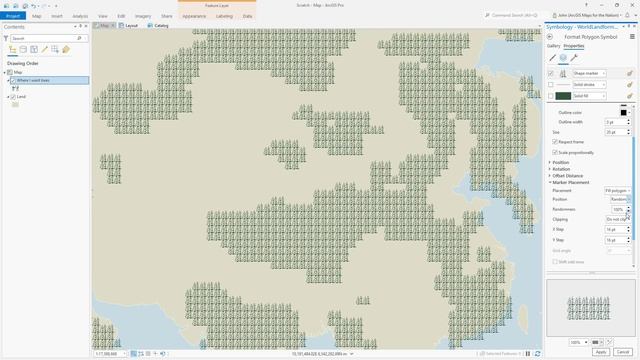This screenshot has width=640, height=360.
Task: Click the pause drawing icon in status bar
Action: point(528,353)
